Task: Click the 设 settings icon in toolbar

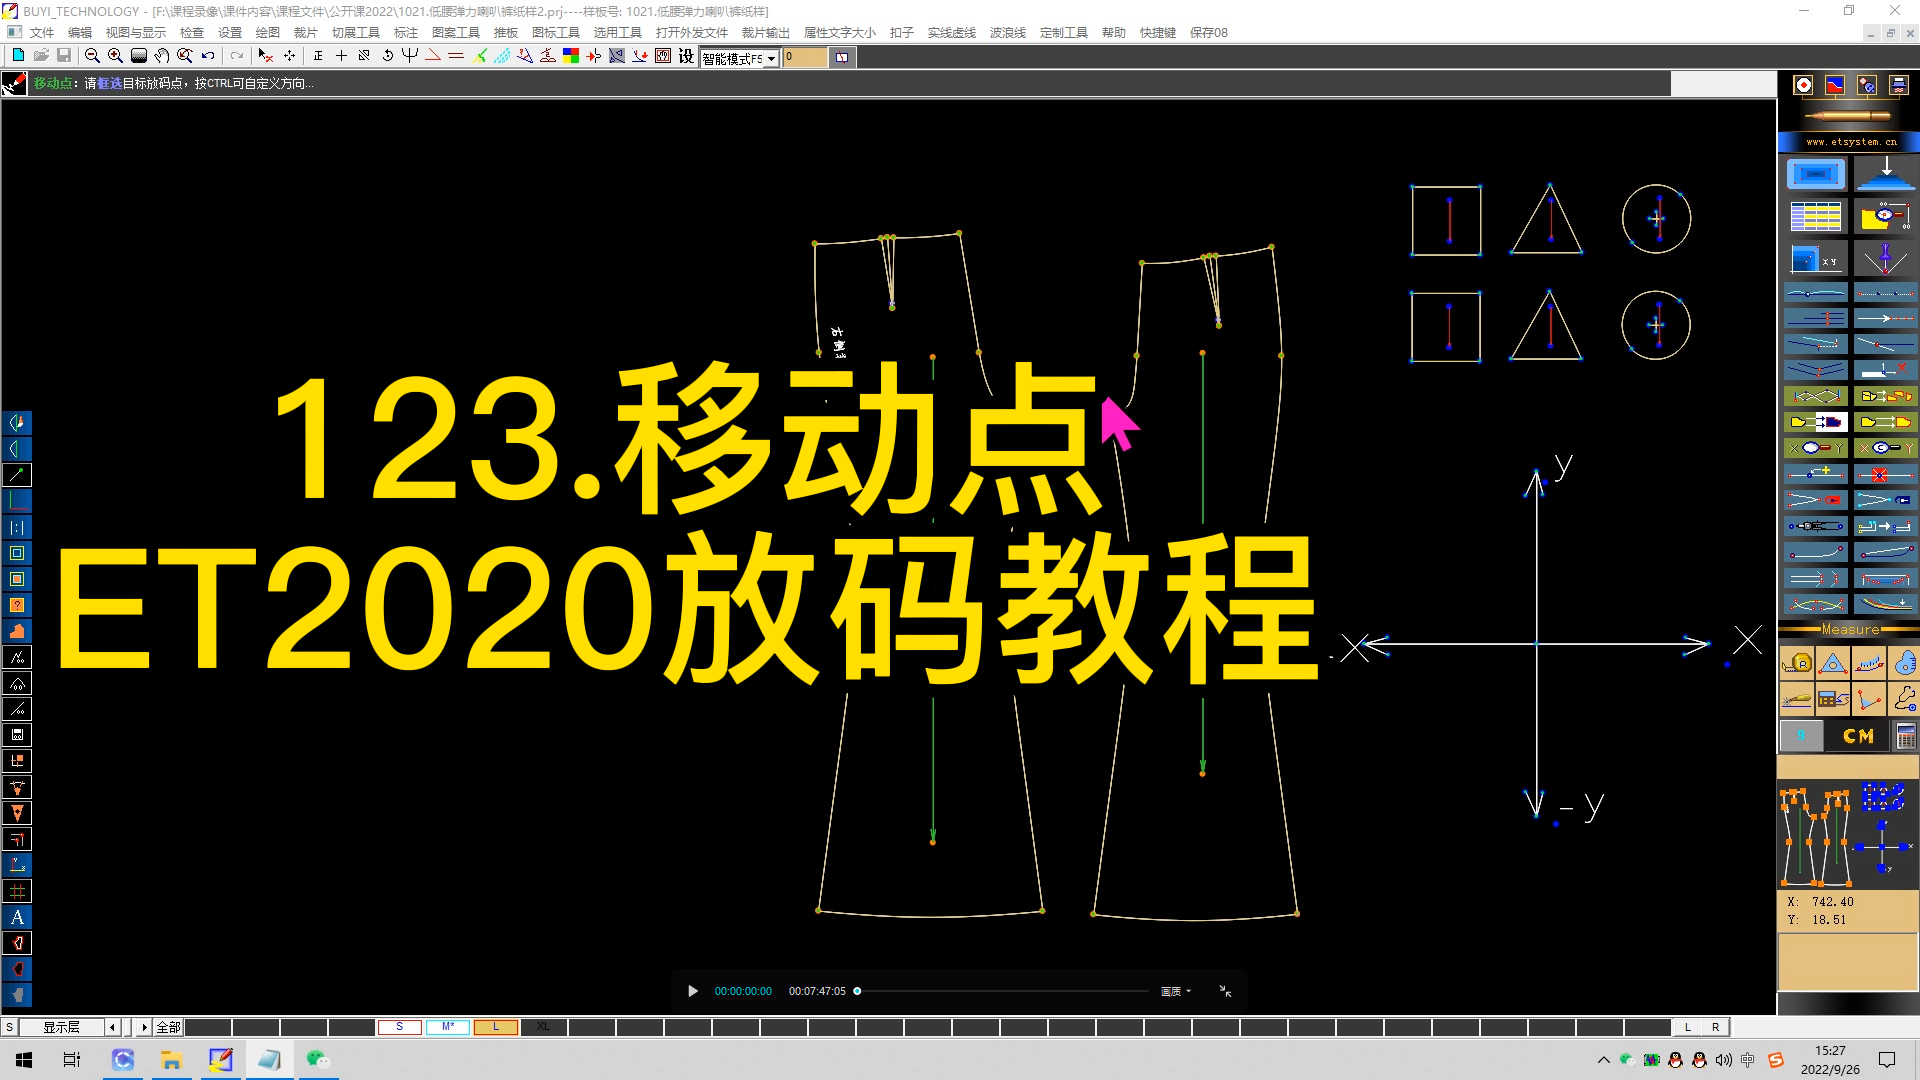Action: (x=686, y=56)
